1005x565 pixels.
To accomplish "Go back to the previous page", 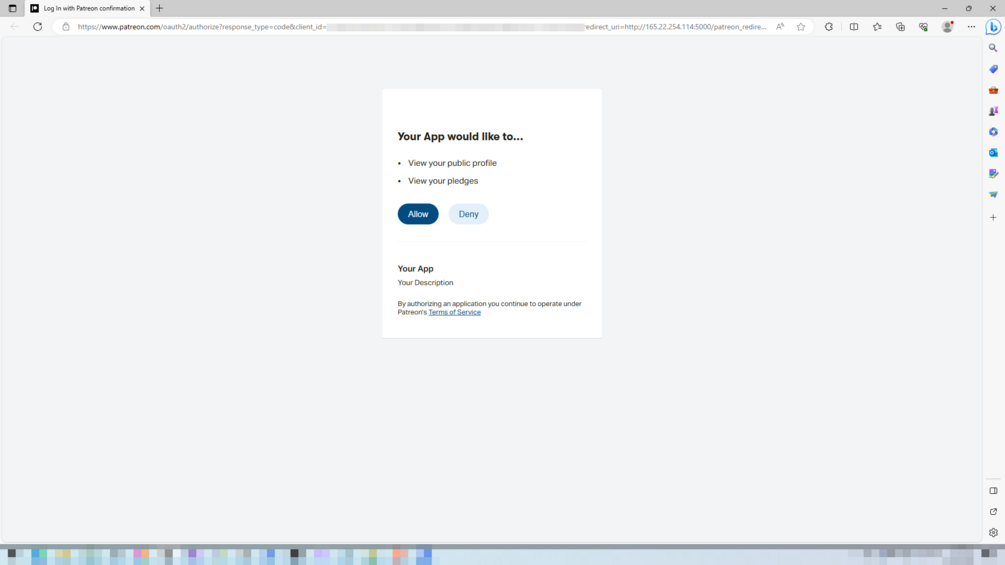I will [15, 27].
